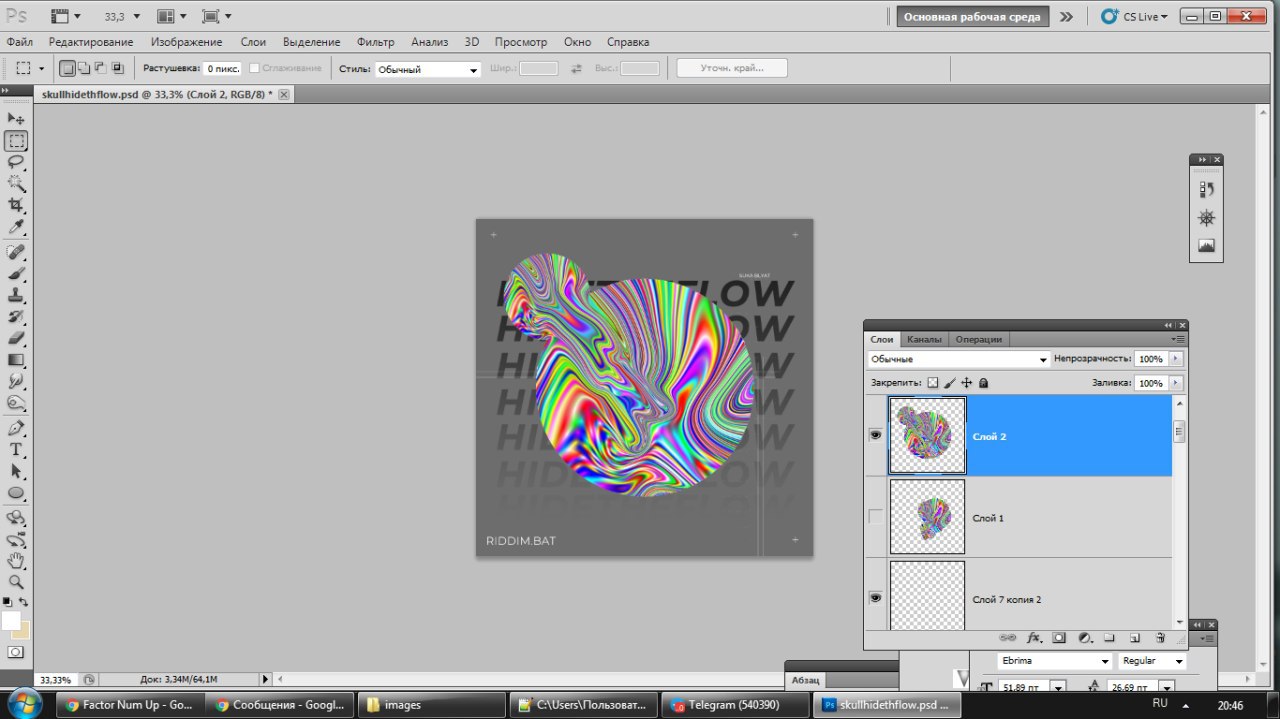Image resolution: width=1280 pixels, height=719 pixels.
Task: Open the tool preset picker arrow
Action: coord(41,68)
